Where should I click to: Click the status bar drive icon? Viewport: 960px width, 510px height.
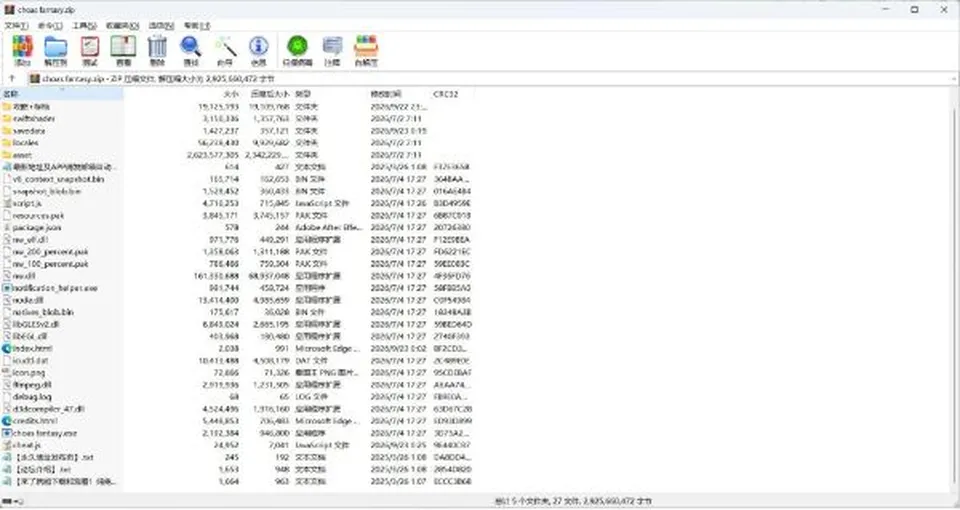coord(6,501)
